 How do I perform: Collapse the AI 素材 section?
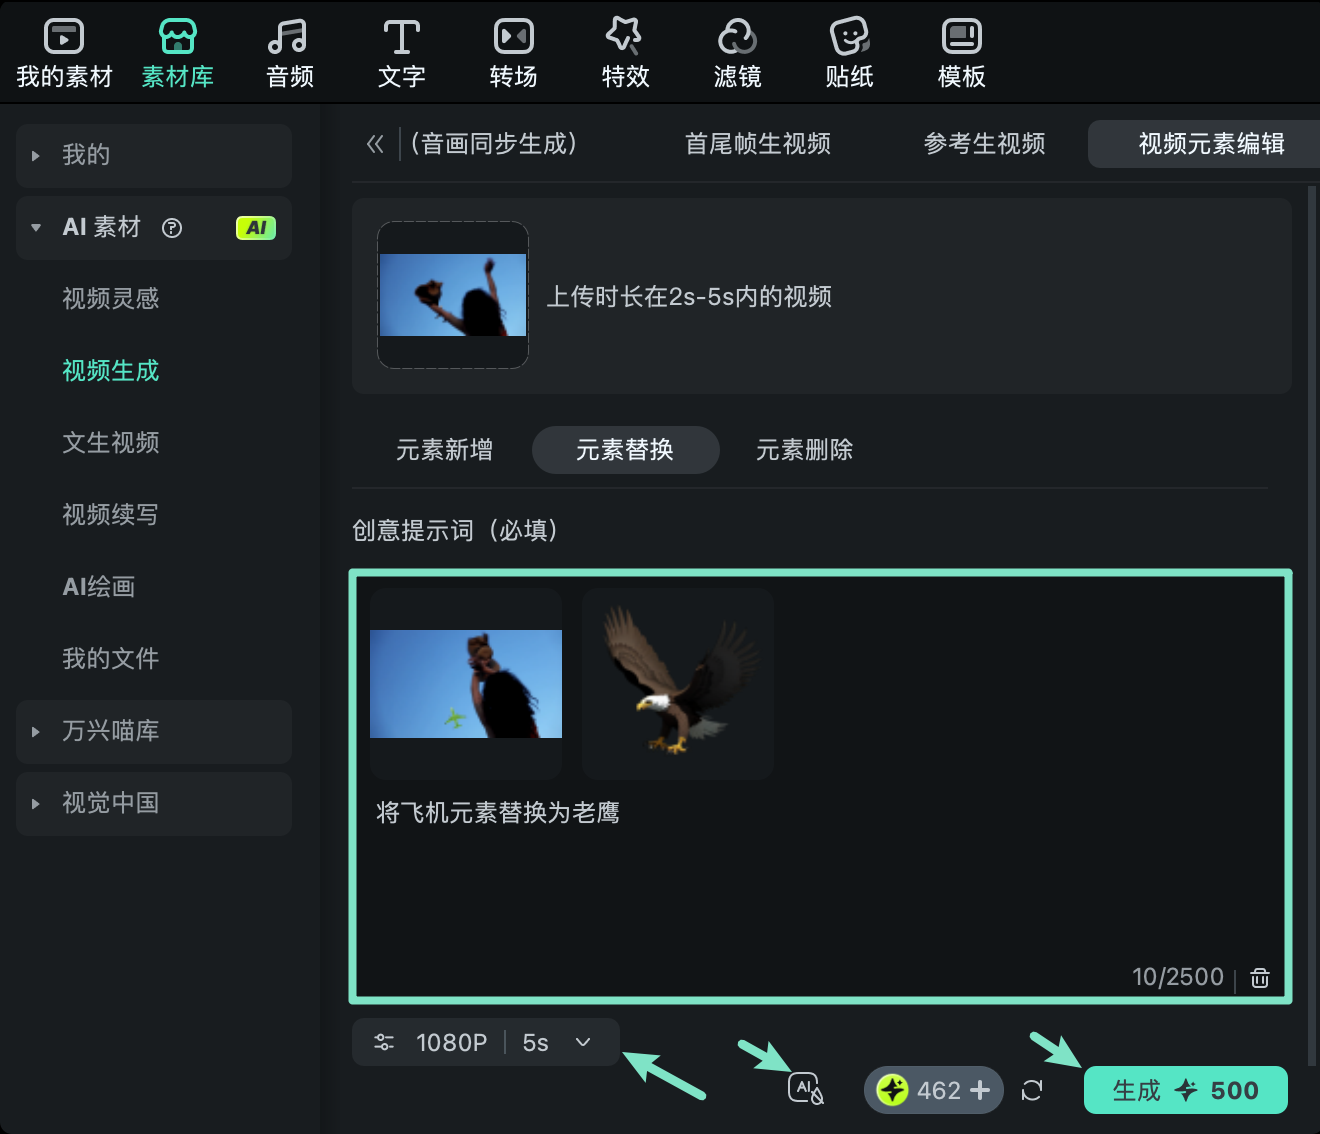point(36,227)
